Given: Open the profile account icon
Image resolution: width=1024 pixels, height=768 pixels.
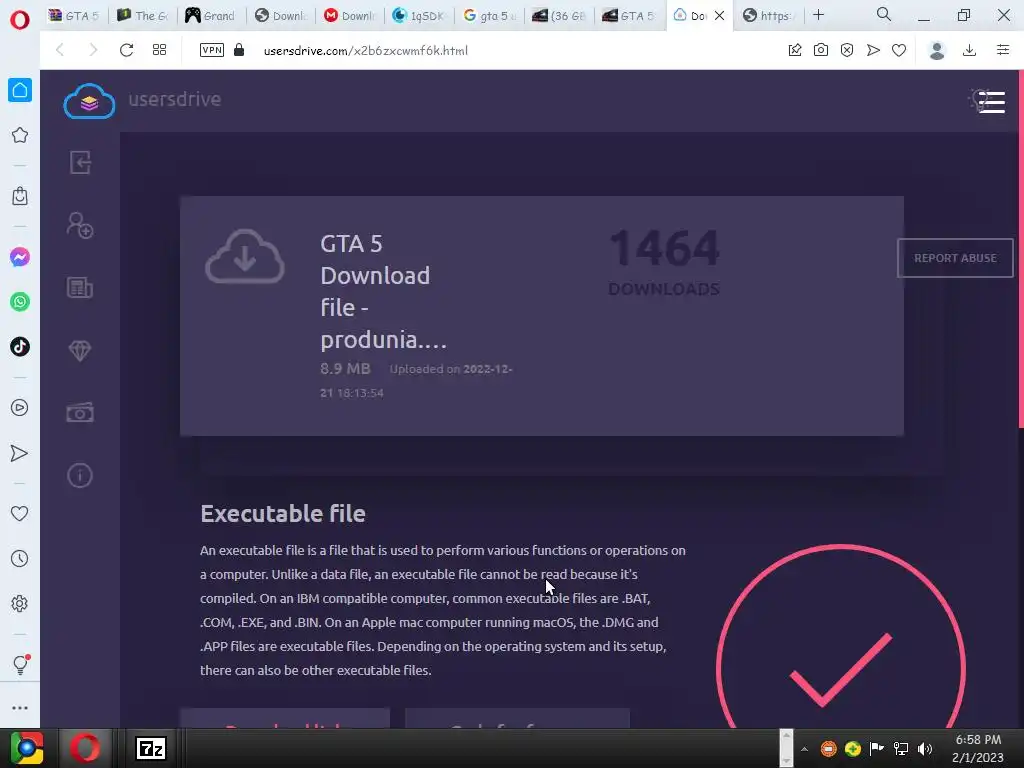Looking at the screenshot, I should 937,50.
